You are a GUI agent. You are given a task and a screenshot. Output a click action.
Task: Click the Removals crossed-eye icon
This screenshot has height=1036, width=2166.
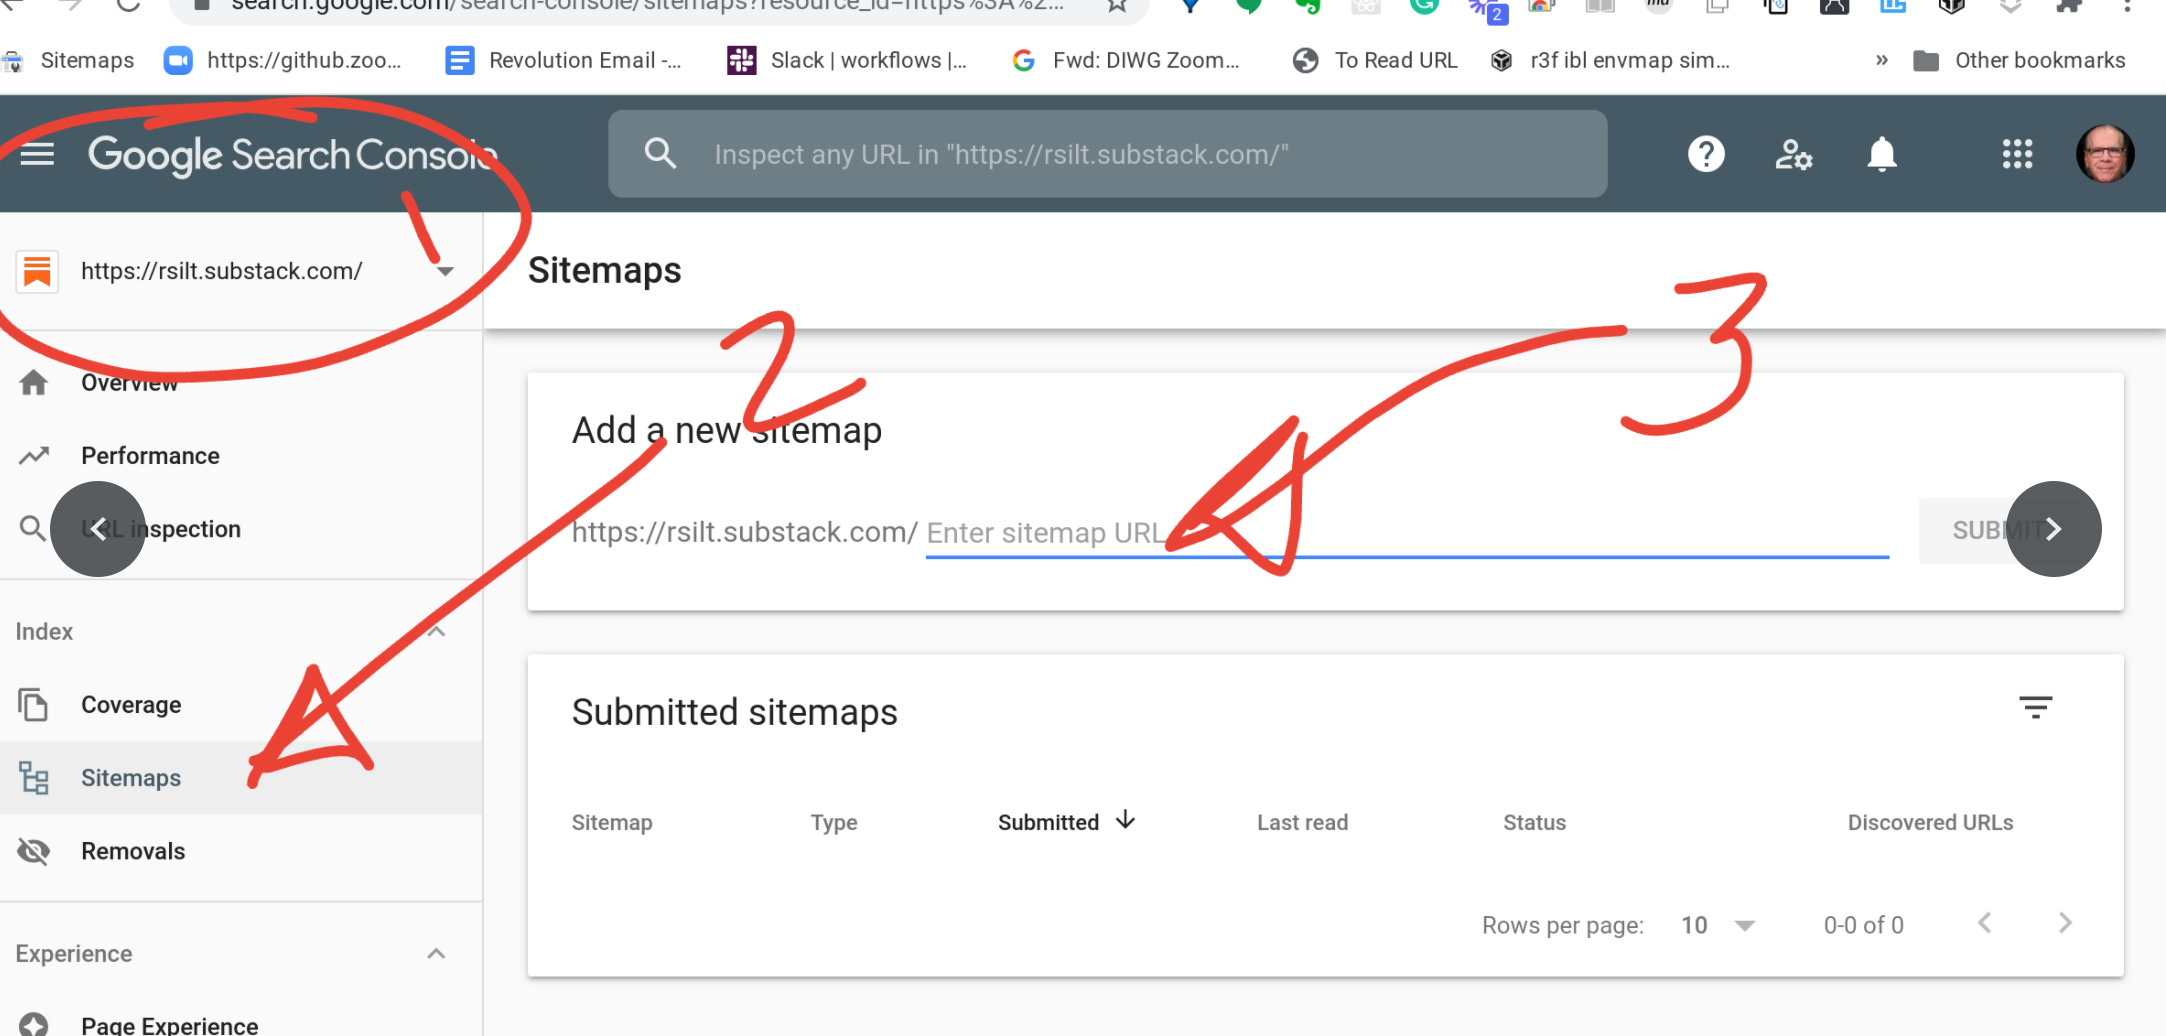[x=33, y=851]
